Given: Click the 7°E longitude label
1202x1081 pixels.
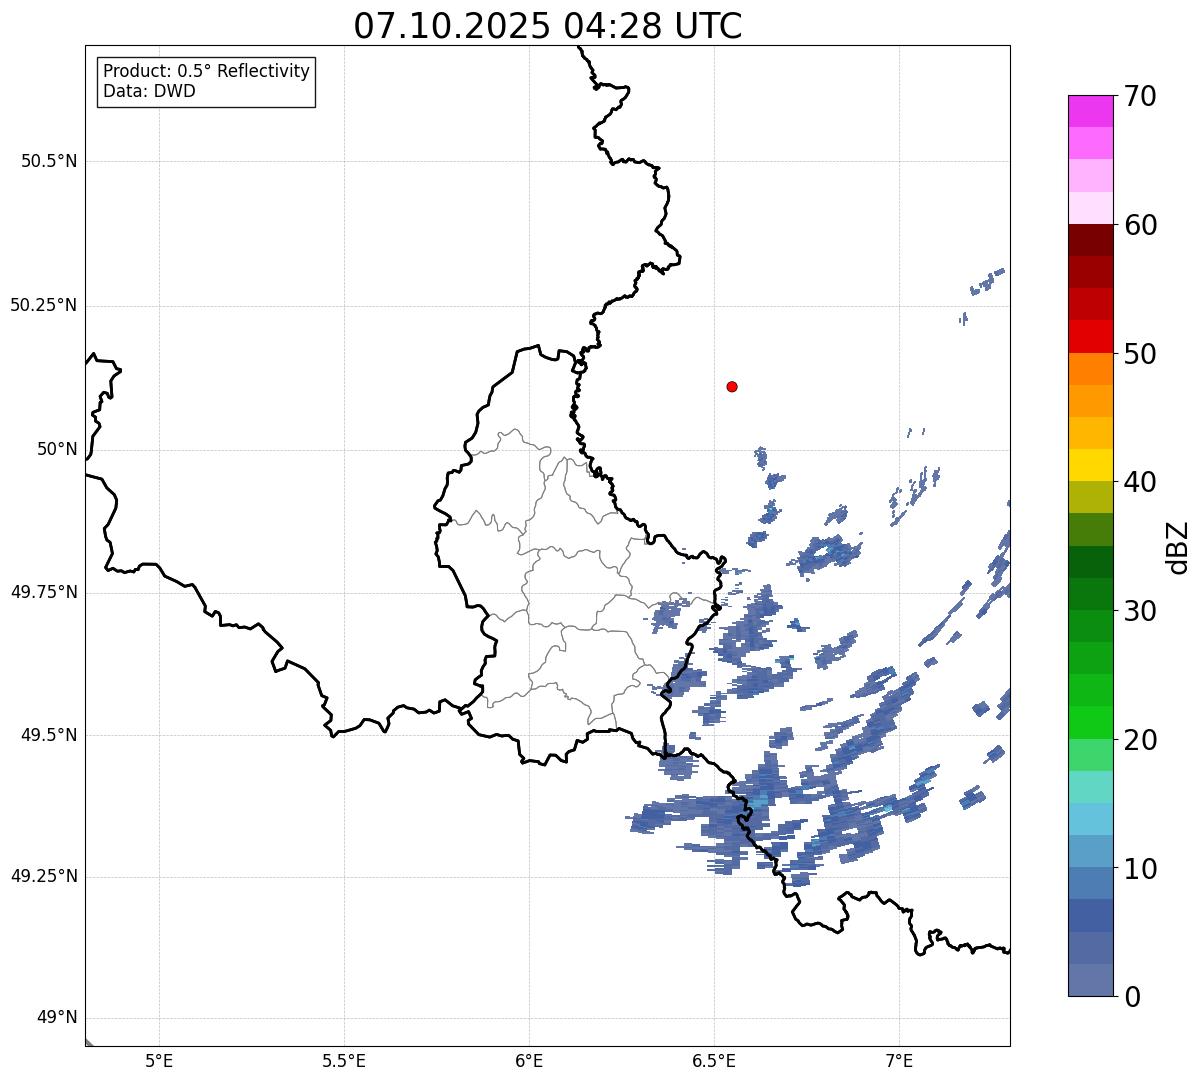Looking at the screenshot, I should coord(900,1060).
